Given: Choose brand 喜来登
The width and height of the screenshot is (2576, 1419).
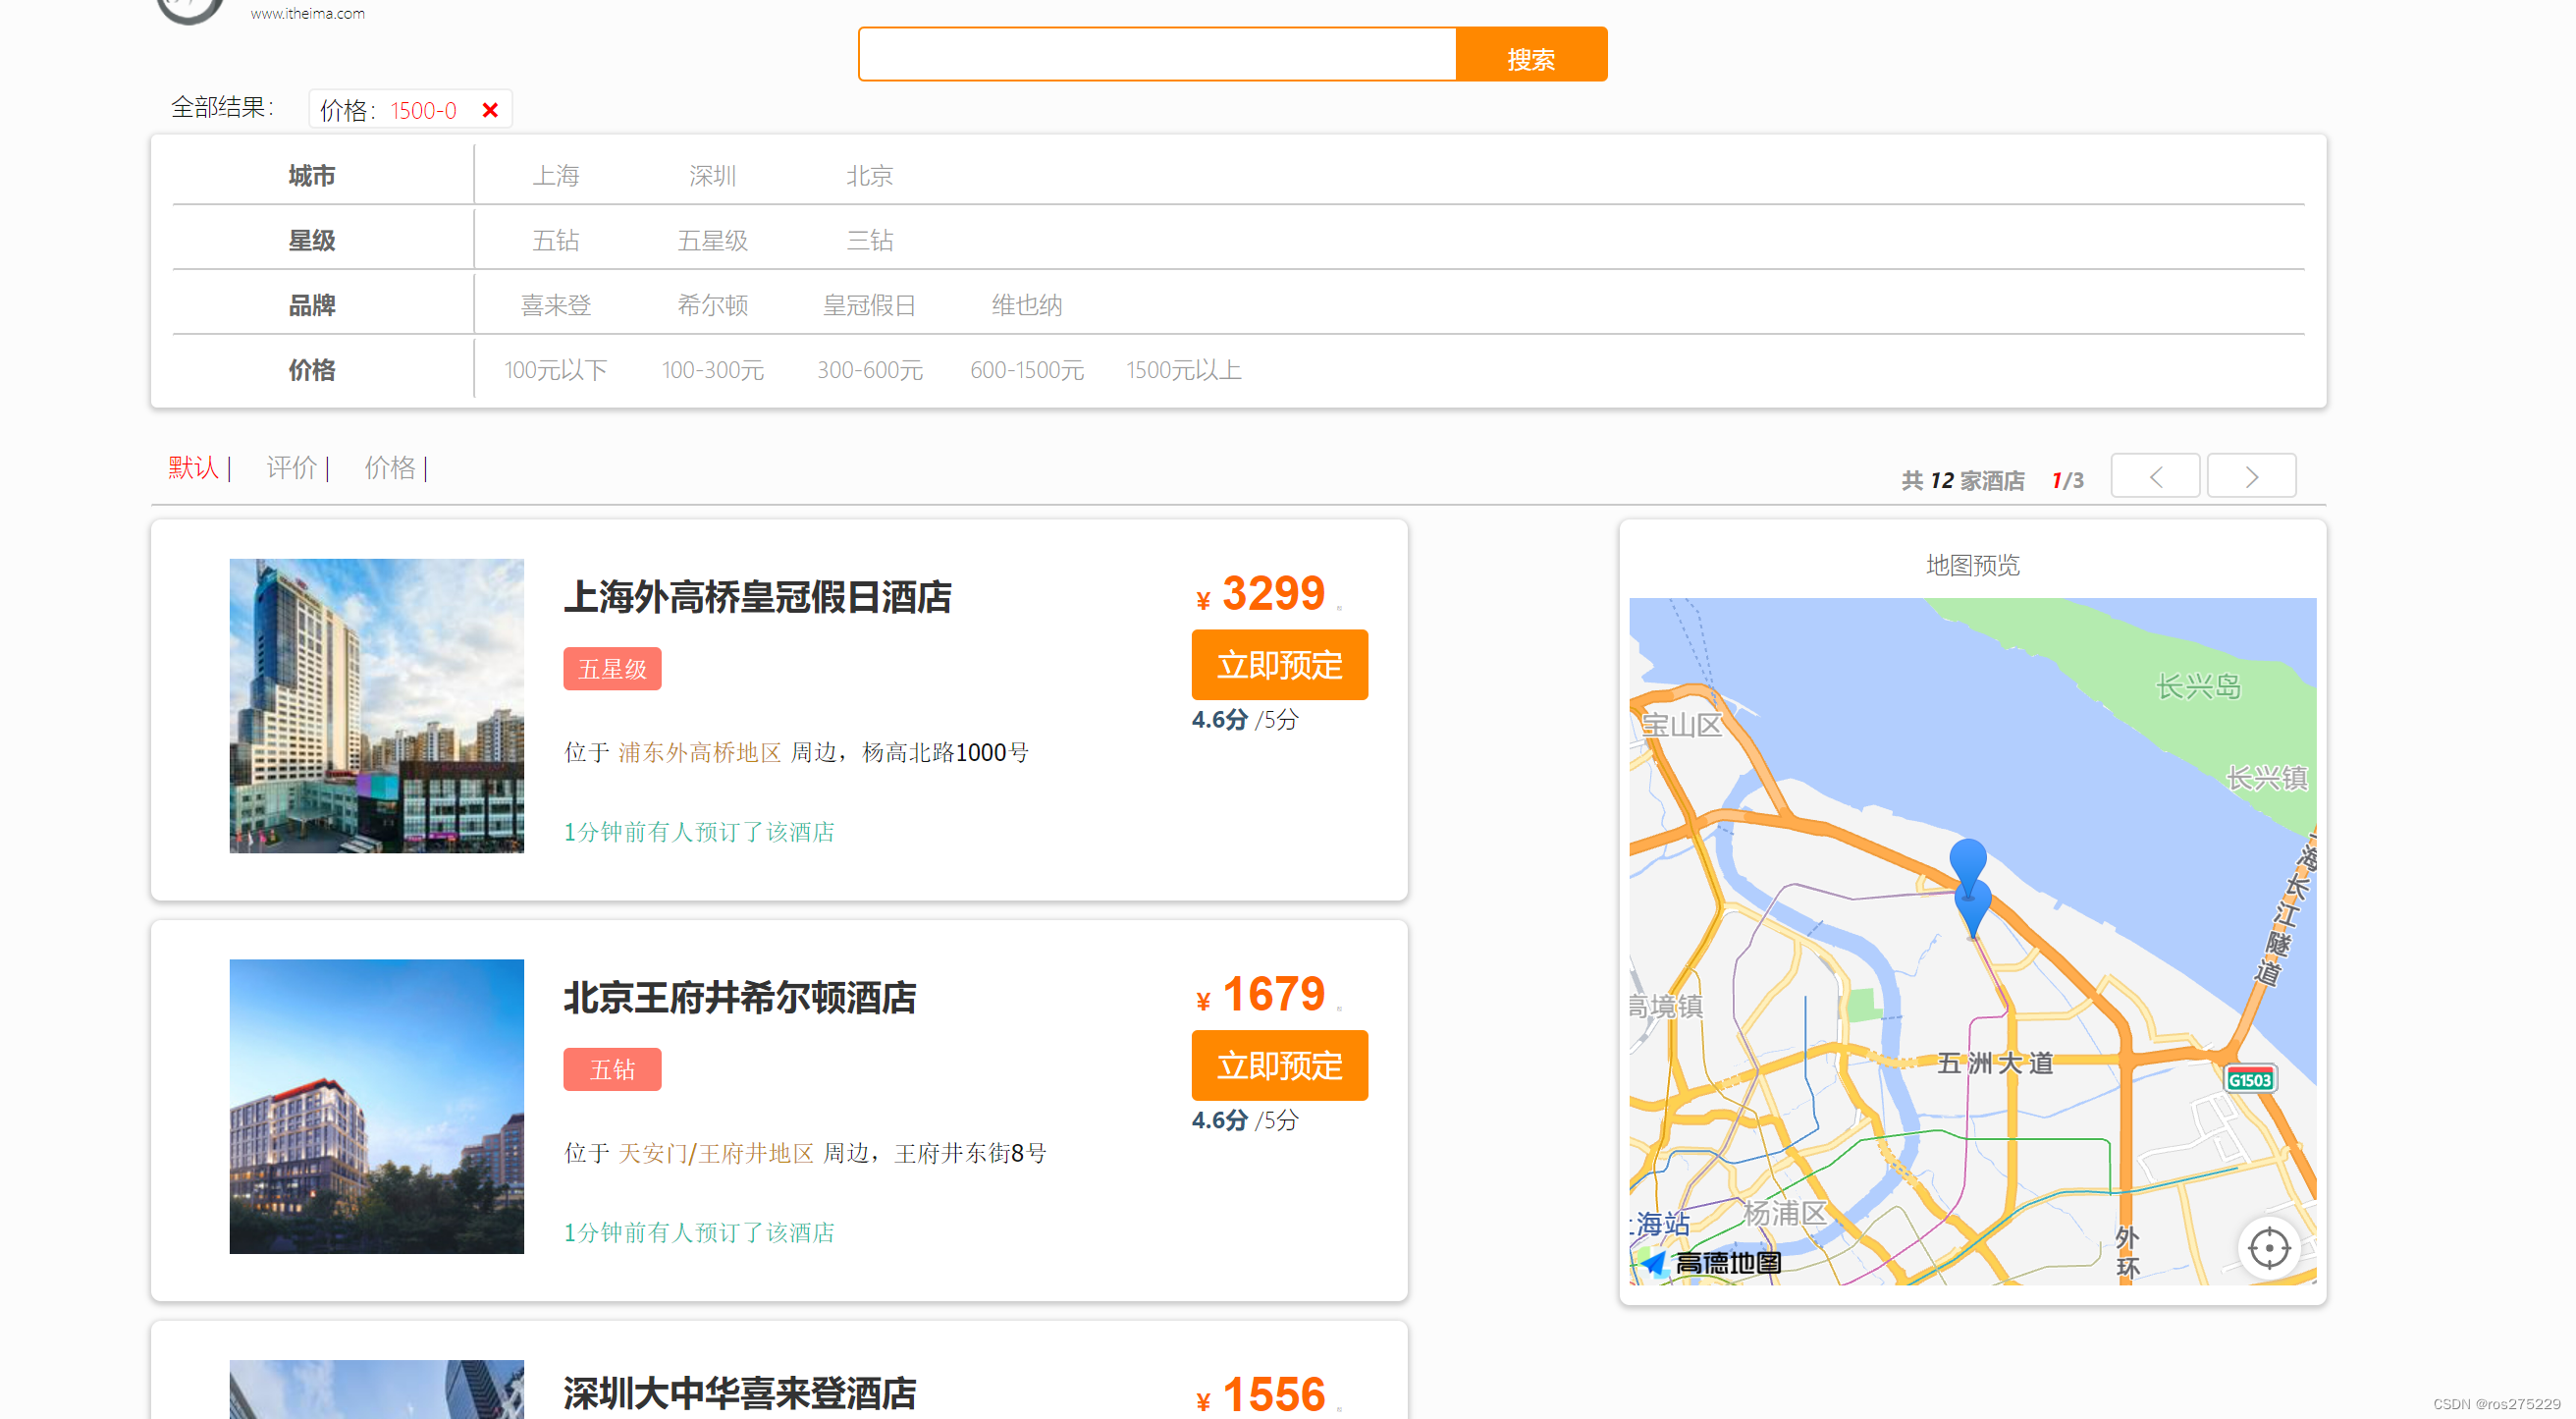Looking at the screenshot, I should [556, 306].
